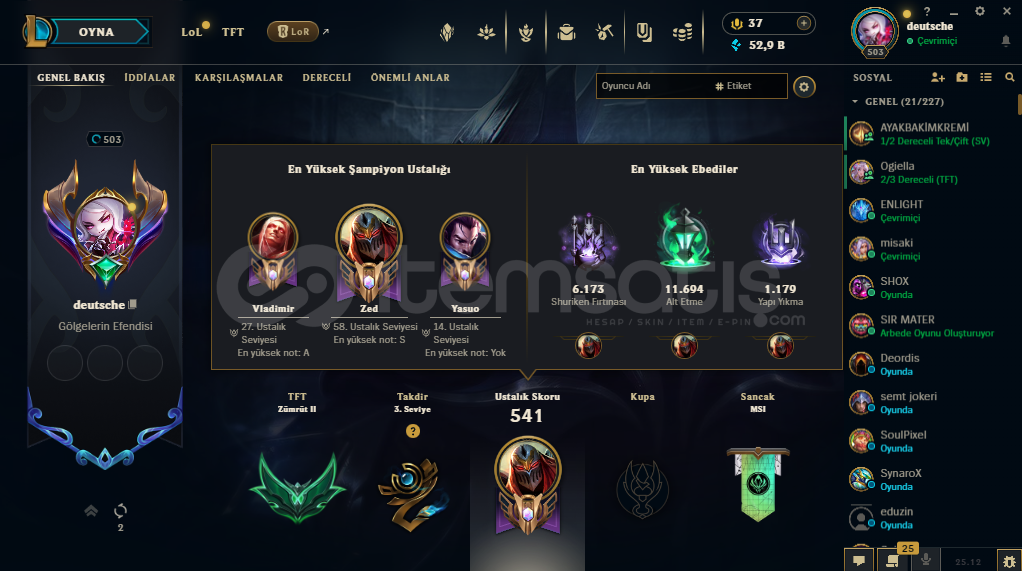Click the friends list scrollbar

pyautogui.click(x=1019, y=104)
